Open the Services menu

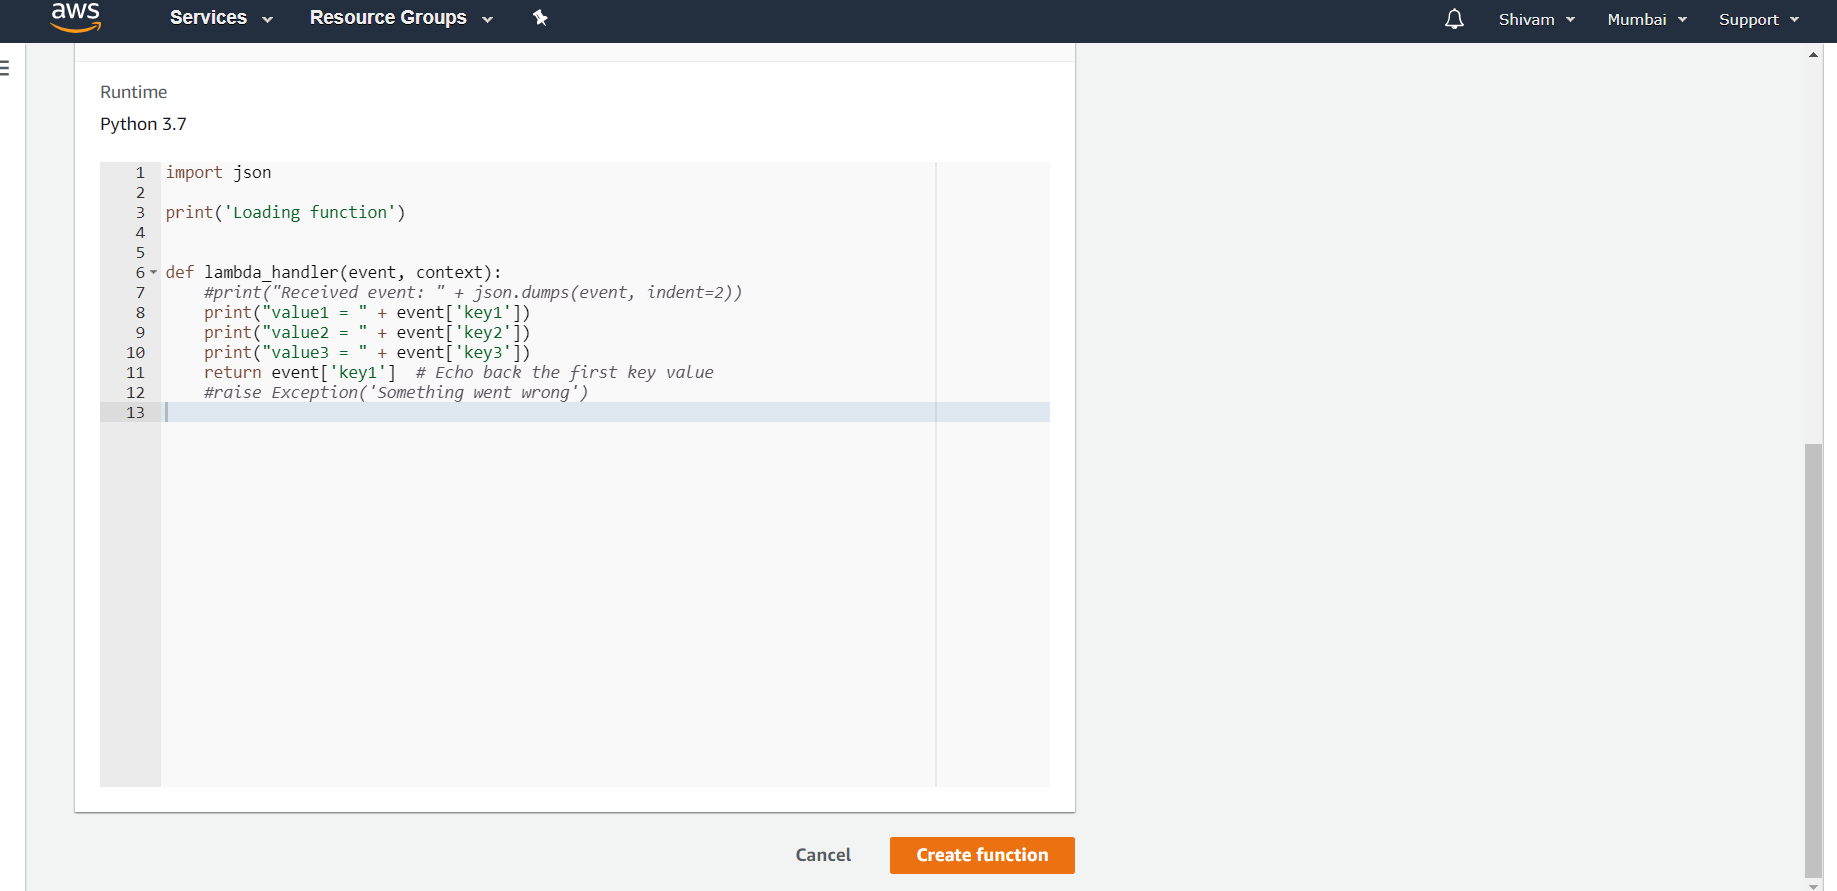coord(221,18)
